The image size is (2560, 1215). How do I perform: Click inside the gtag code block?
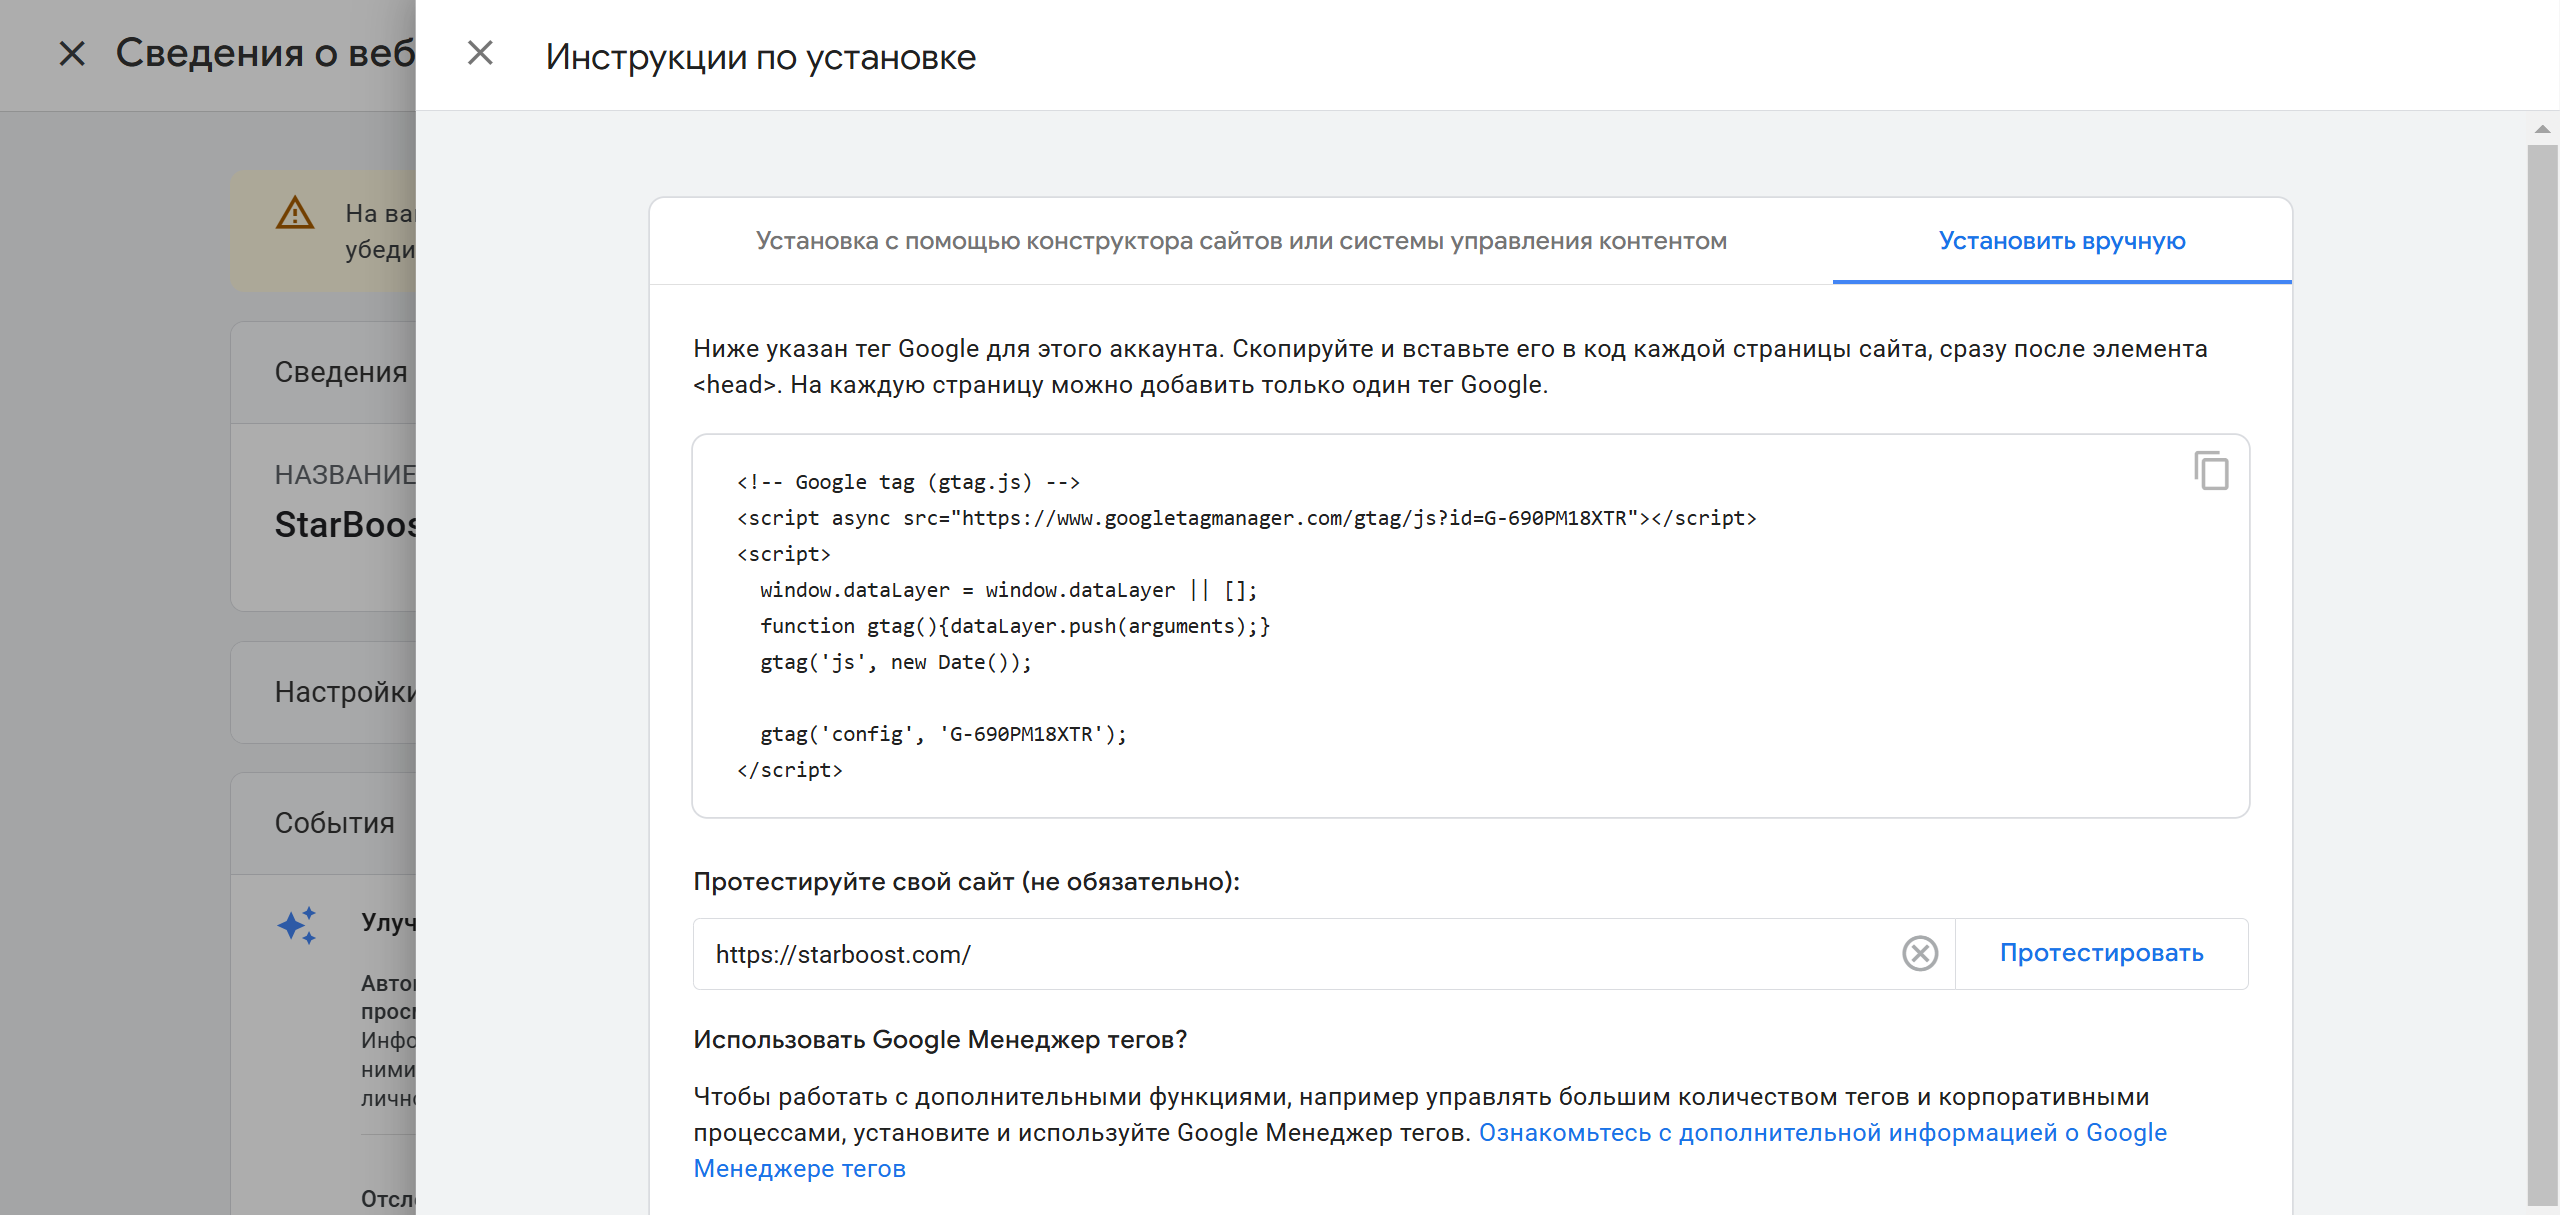[1470, 626]
